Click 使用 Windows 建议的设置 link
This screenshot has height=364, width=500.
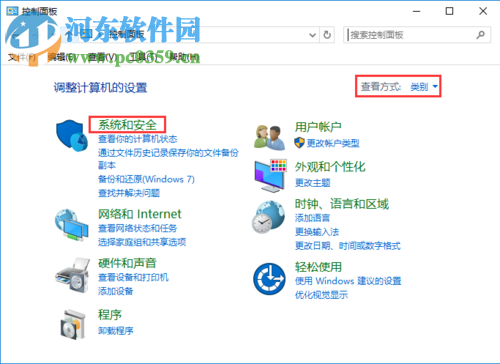(x=348, y=281)
